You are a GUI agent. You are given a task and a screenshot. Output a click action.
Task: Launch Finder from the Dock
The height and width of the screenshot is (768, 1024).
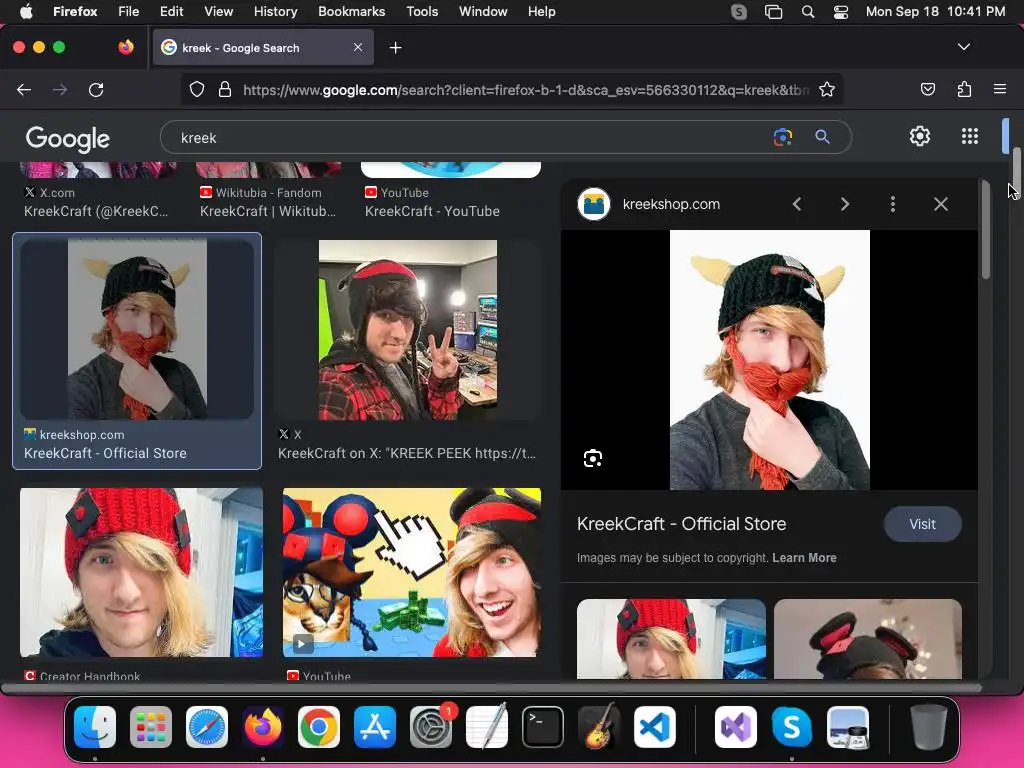tap(95, 726)
